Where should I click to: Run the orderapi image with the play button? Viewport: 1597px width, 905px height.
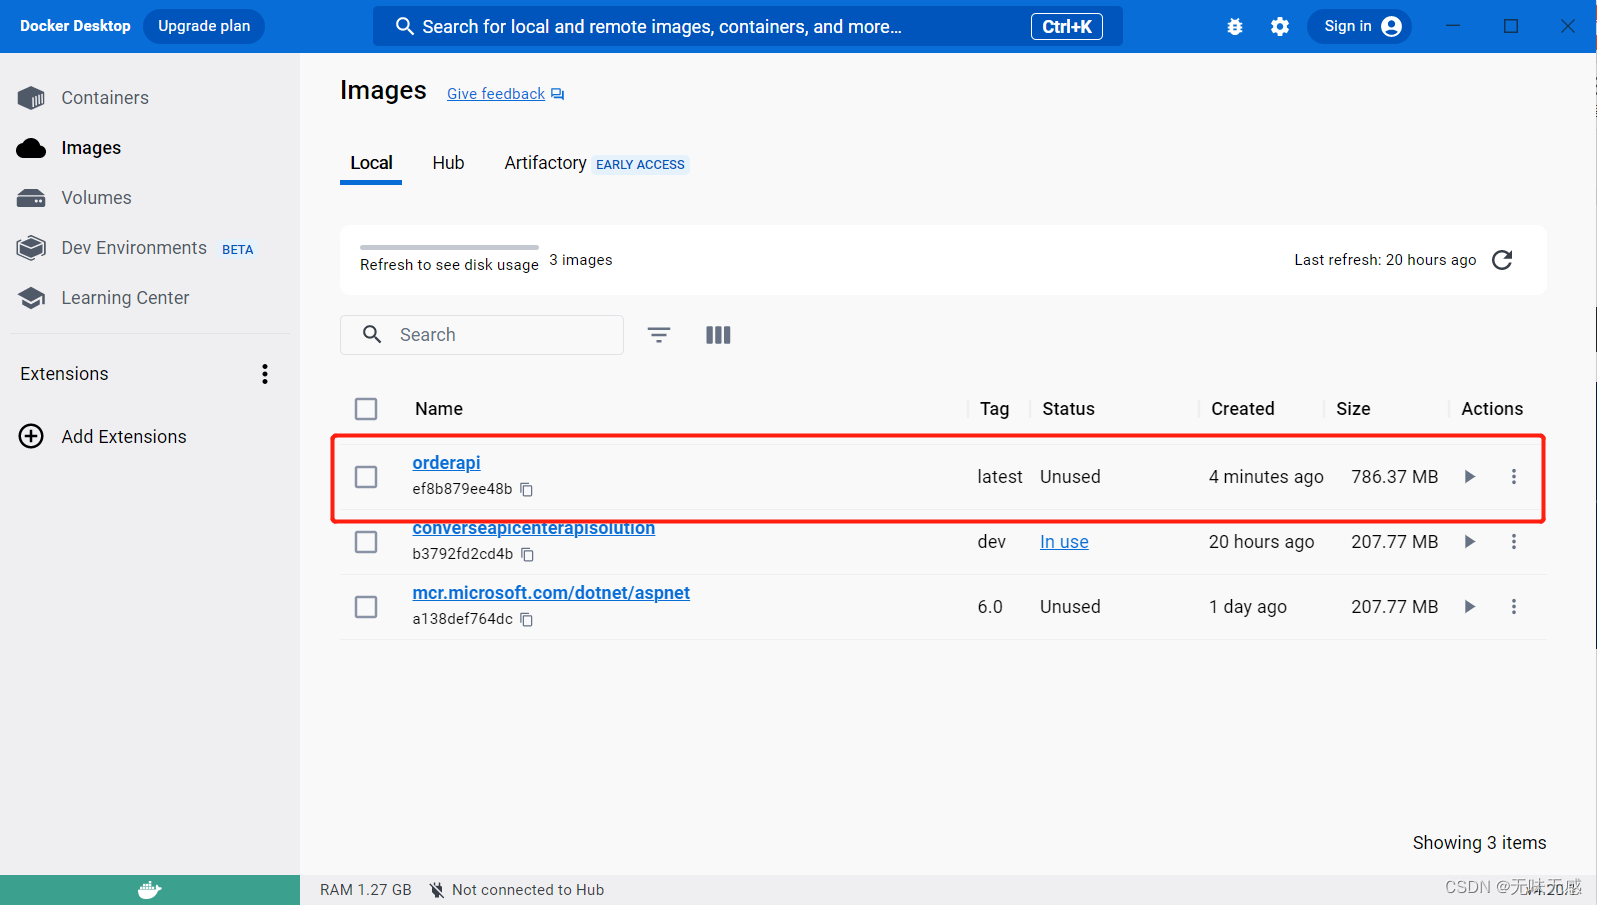(1470, 477)
